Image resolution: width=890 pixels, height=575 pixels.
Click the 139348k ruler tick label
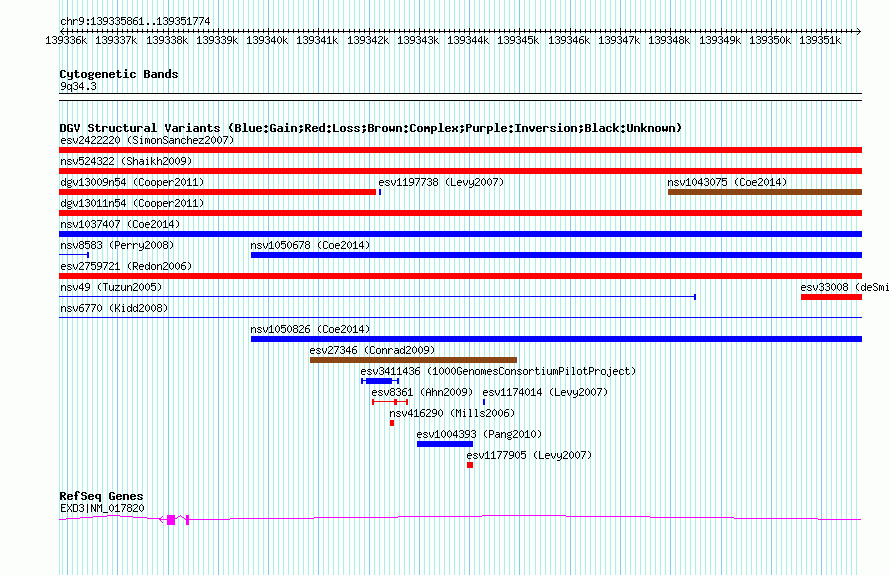pyautogui.click(x=669, y=40)
